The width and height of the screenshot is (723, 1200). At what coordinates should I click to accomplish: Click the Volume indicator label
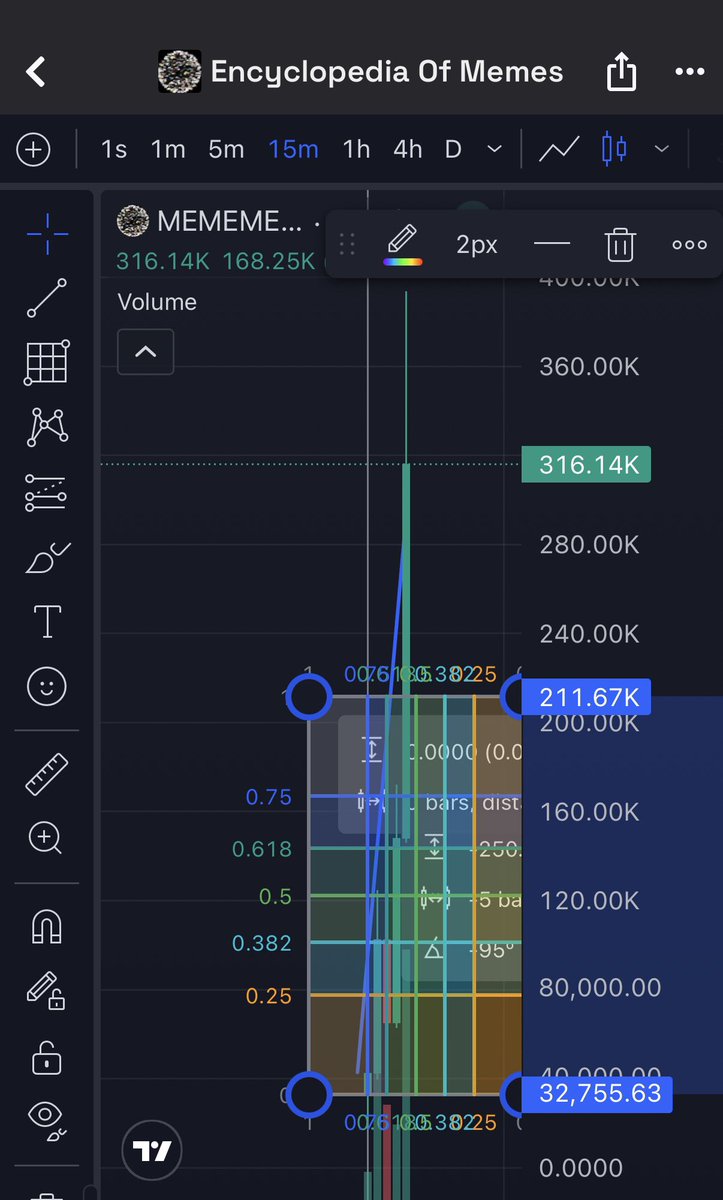[x=157, y=302]
